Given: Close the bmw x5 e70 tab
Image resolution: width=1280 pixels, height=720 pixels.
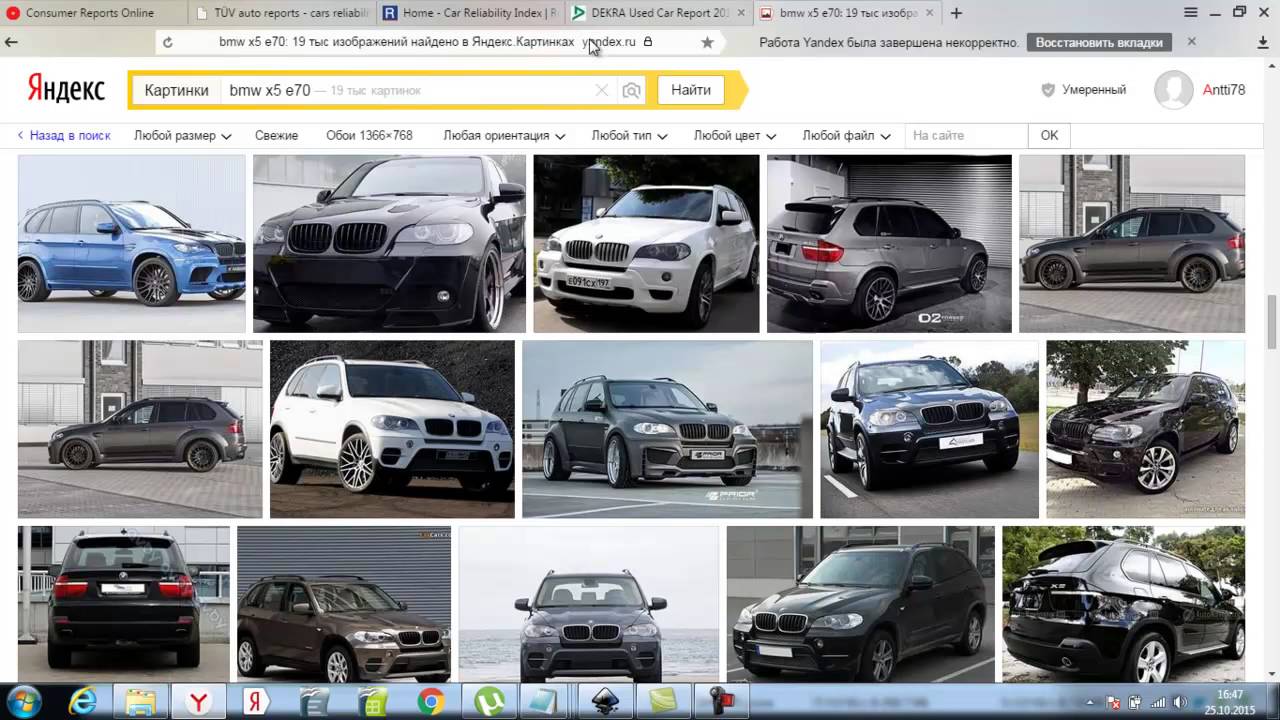Looking at the screenshot, I should click(929, 13).
